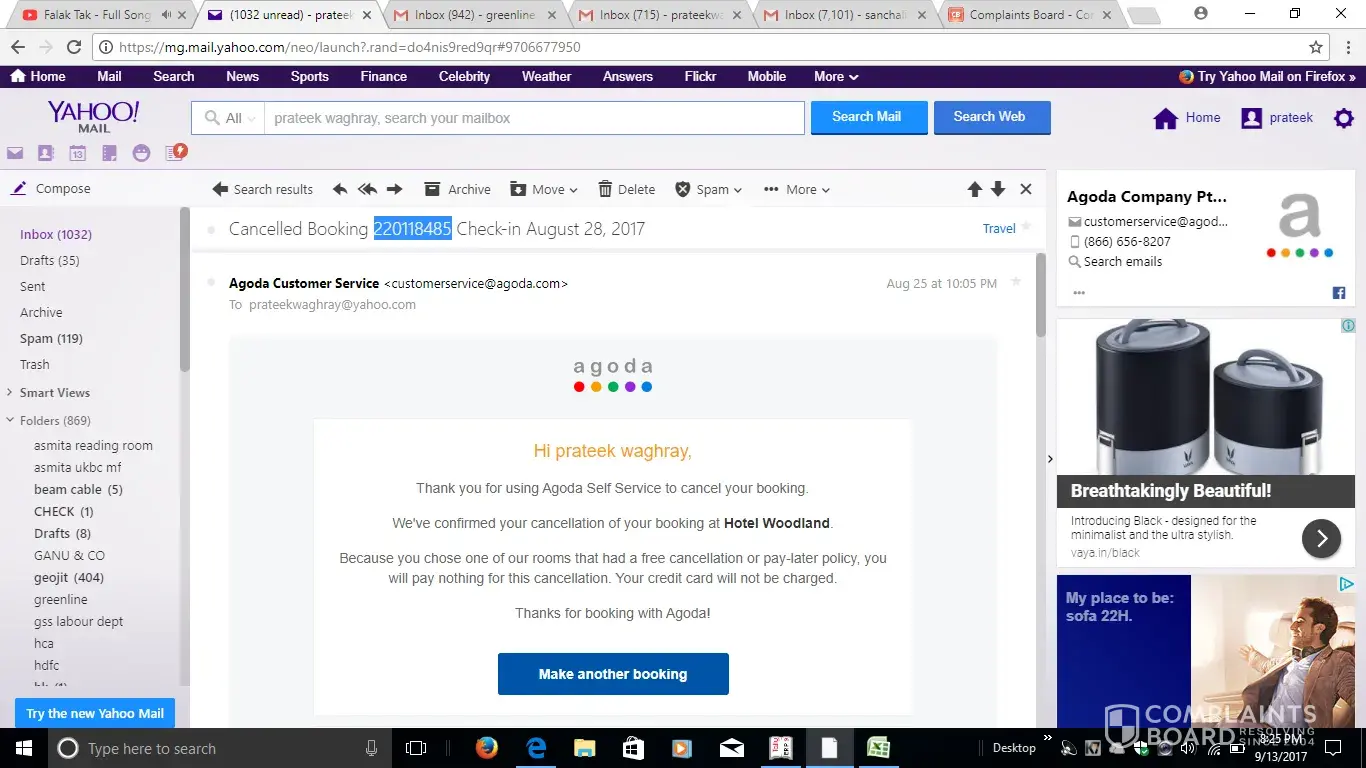This screenshot has height=768, width=1366.
Task: Go to the next message with down arrow
Action: point(998,189)
